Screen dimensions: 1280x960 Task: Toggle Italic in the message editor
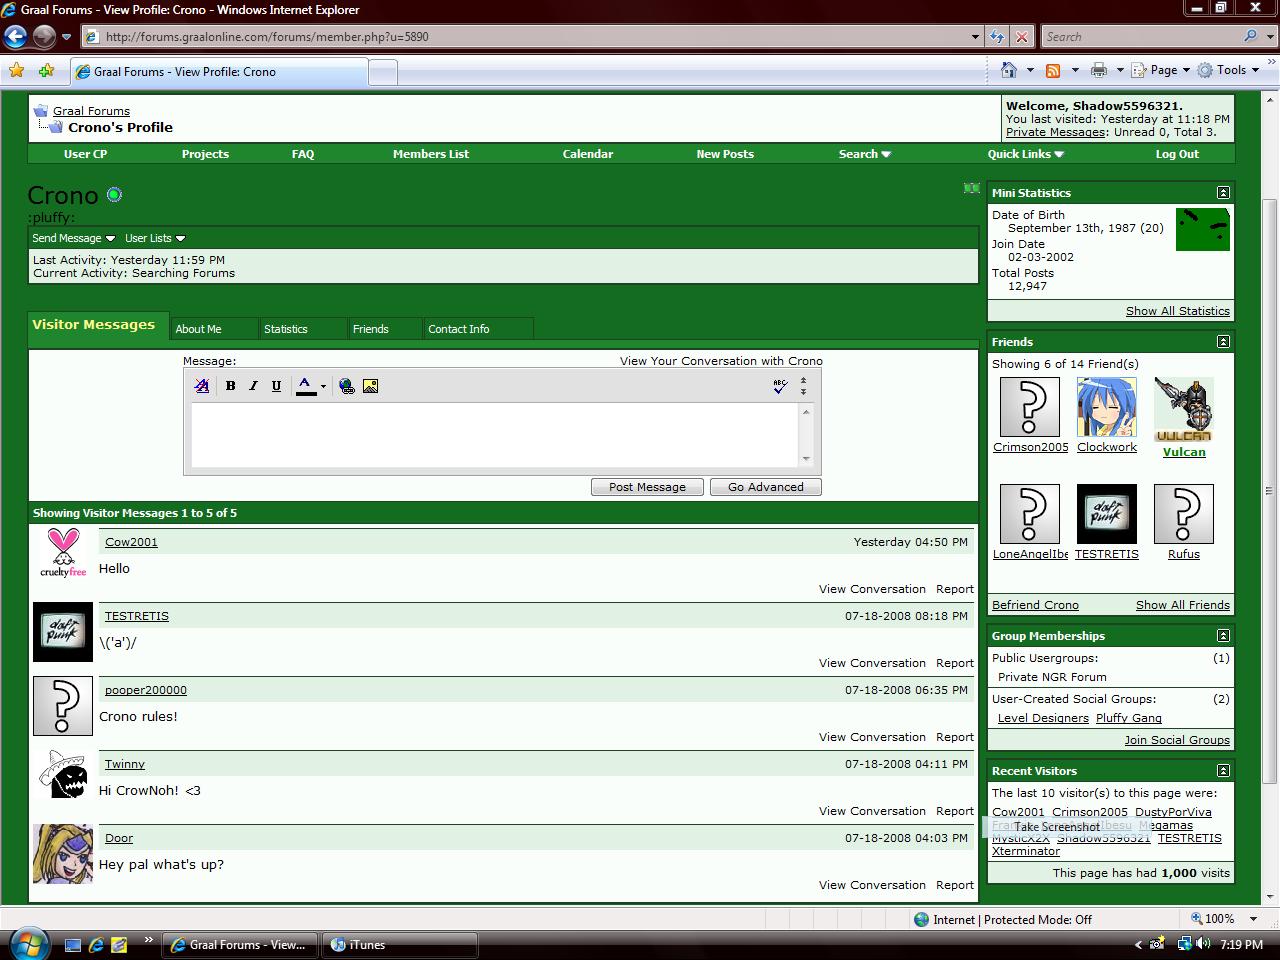coord(253,386)
